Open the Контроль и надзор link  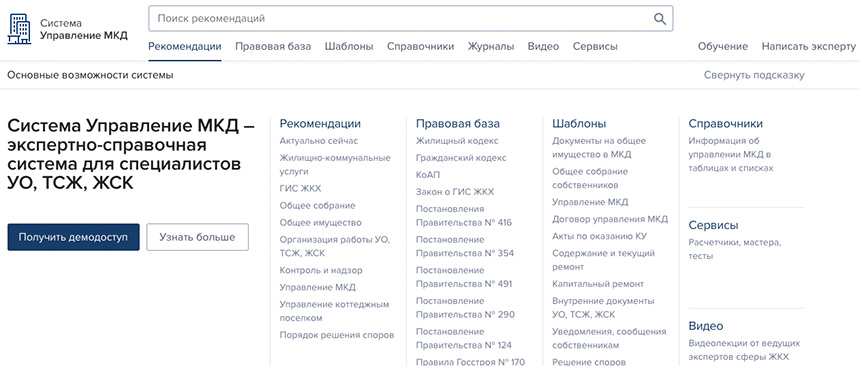pyautogui.click(x=321, y=270)
